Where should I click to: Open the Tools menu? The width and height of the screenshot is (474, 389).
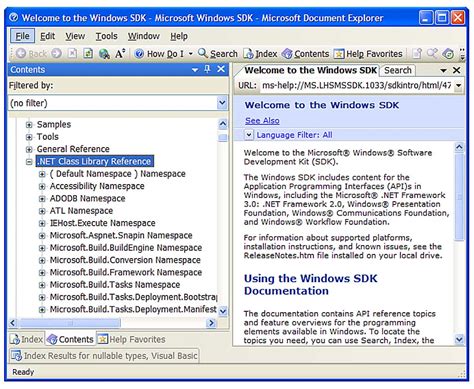[x=107, y=36]
